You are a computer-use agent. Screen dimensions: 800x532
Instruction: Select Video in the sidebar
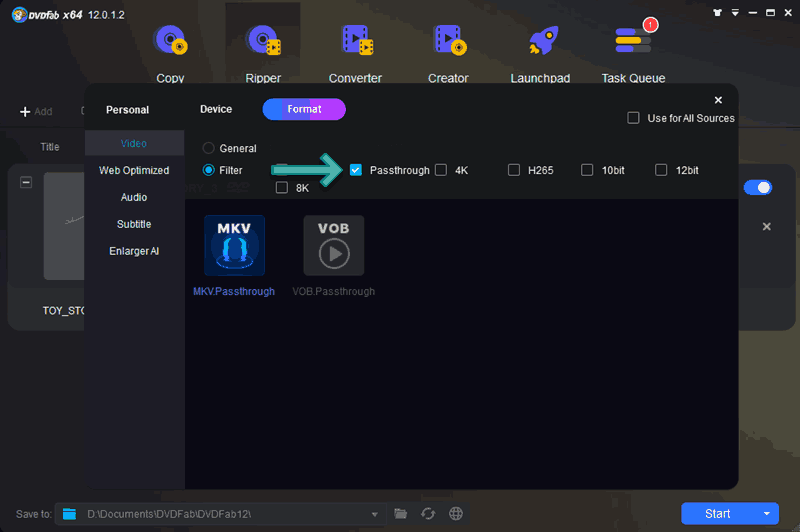coord(134,143)
